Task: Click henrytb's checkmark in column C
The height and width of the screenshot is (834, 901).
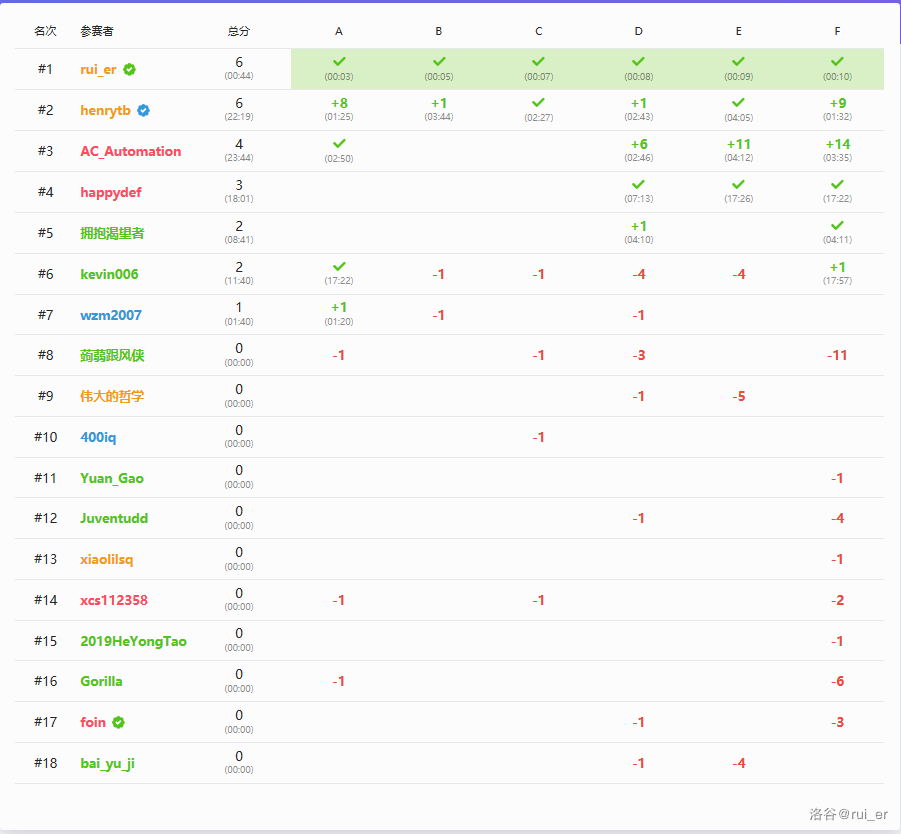Action: click(538, 103)
